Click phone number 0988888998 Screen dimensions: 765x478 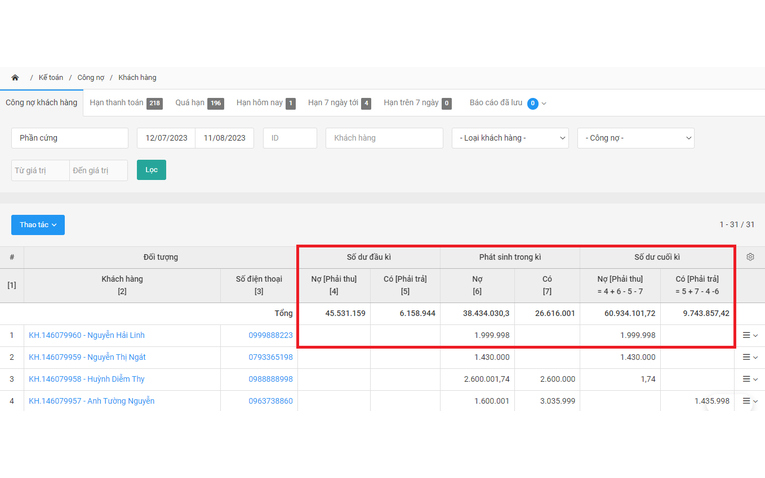[x=271, y=379]
